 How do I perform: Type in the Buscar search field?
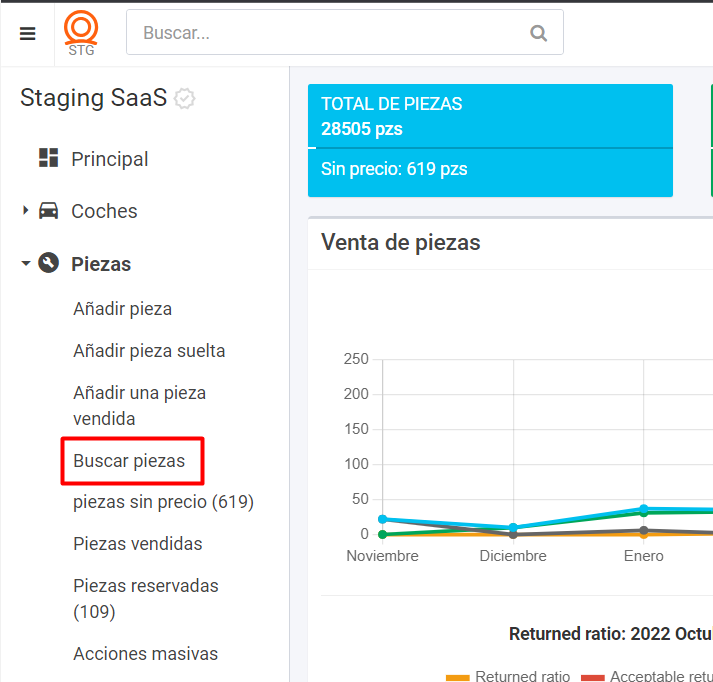point(330,33)
